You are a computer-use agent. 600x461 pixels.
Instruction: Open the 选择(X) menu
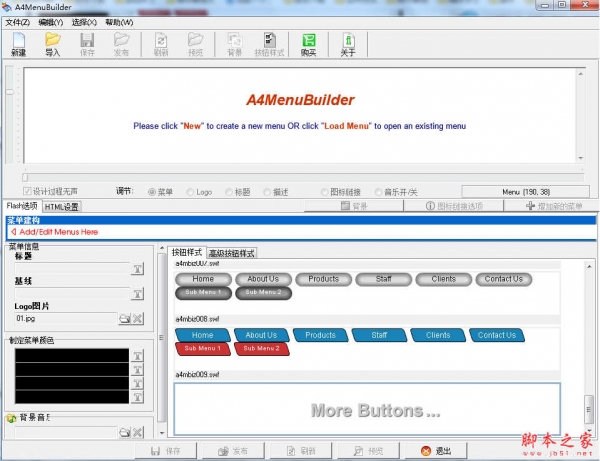(84, 23)
